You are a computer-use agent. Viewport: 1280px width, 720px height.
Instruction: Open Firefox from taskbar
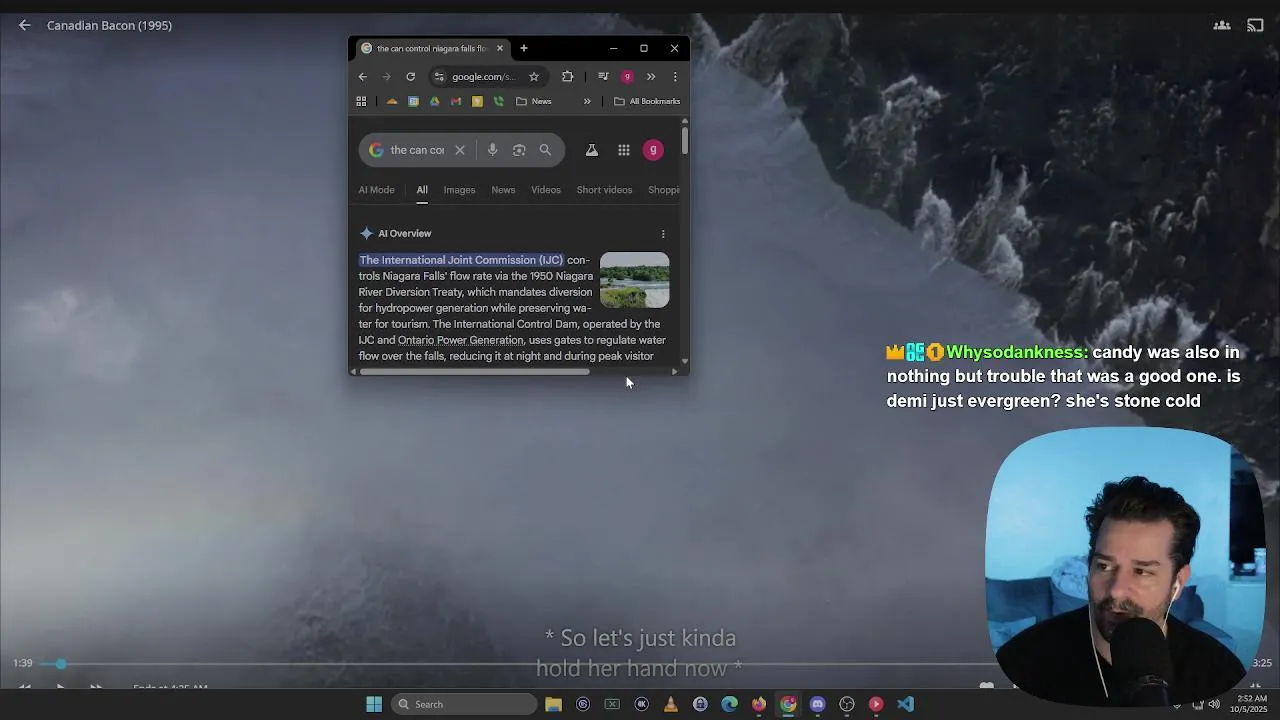pyautogui.click(x=759, y=704)
